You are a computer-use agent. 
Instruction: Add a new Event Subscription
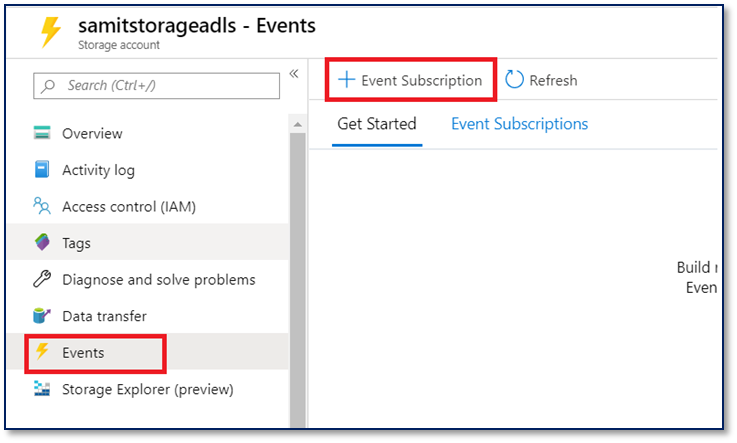point(410,80)
